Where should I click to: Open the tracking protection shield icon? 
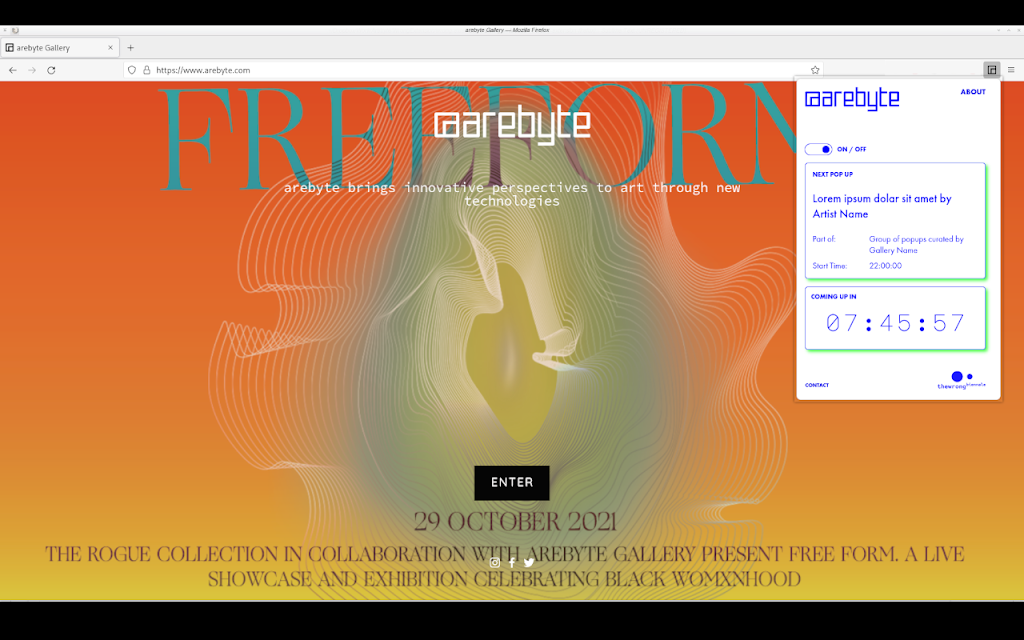(x=132, y=70)
